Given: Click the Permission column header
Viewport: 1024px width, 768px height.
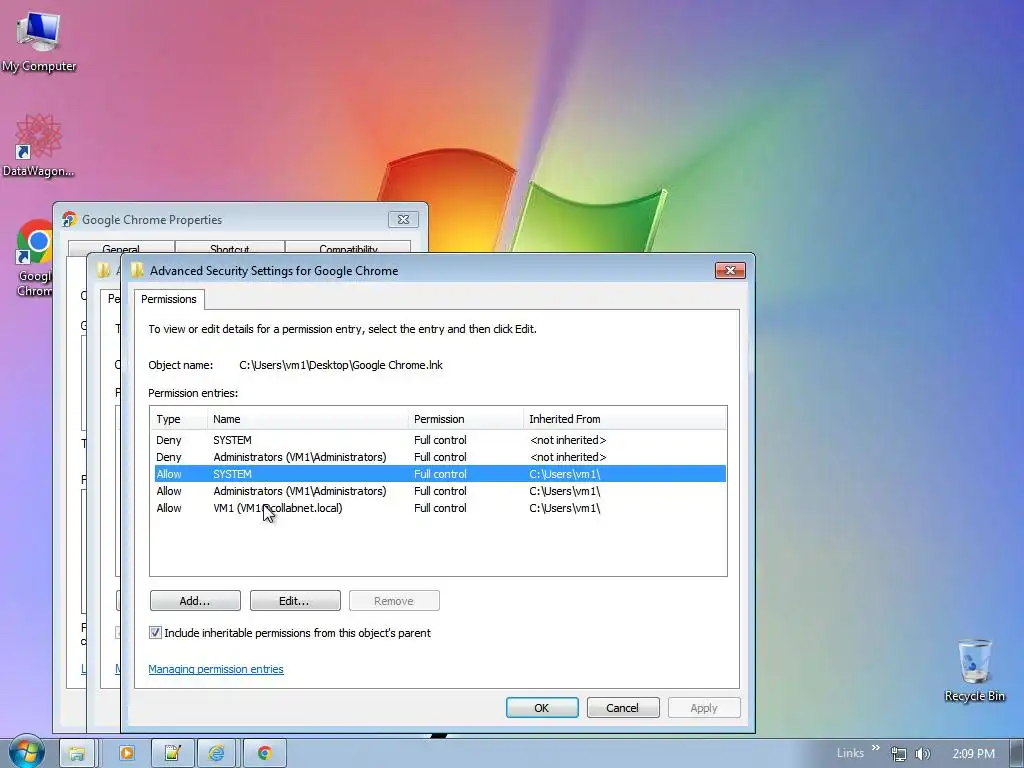Looking at the screenshot, I should pyautogui.click(x=466, y=419).
